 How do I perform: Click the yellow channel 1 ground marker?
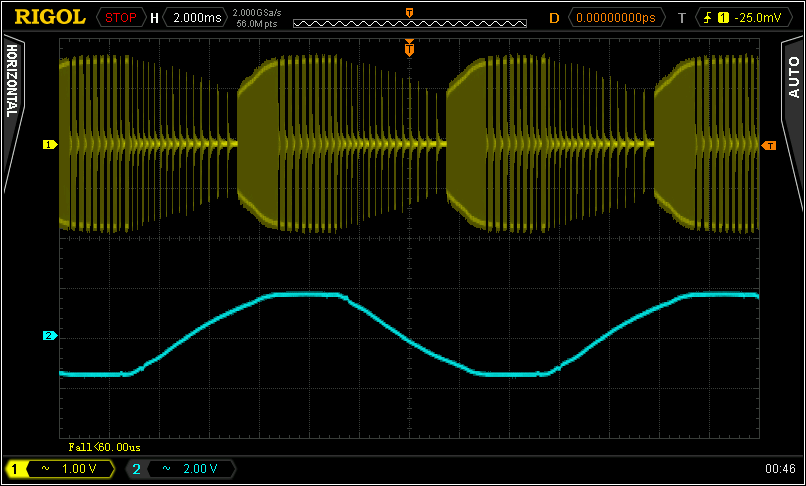point(47,145)
